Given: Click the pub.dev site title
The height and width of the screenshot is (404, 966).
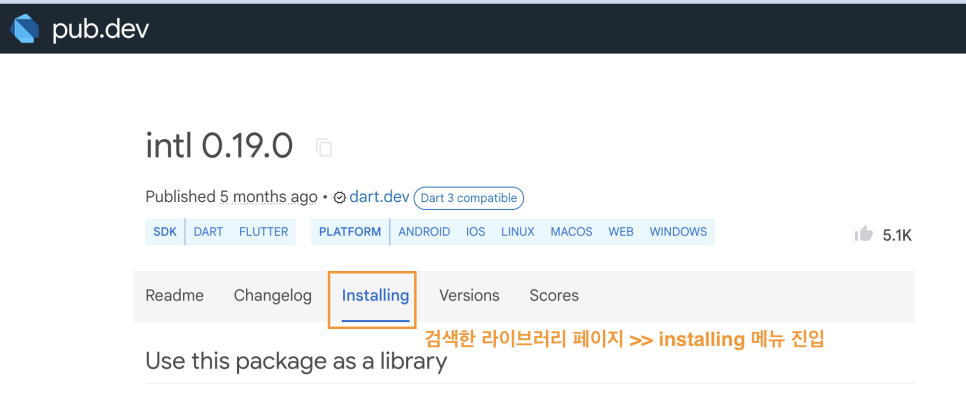Looking at the screenshot, I should (x=100, y=29).
